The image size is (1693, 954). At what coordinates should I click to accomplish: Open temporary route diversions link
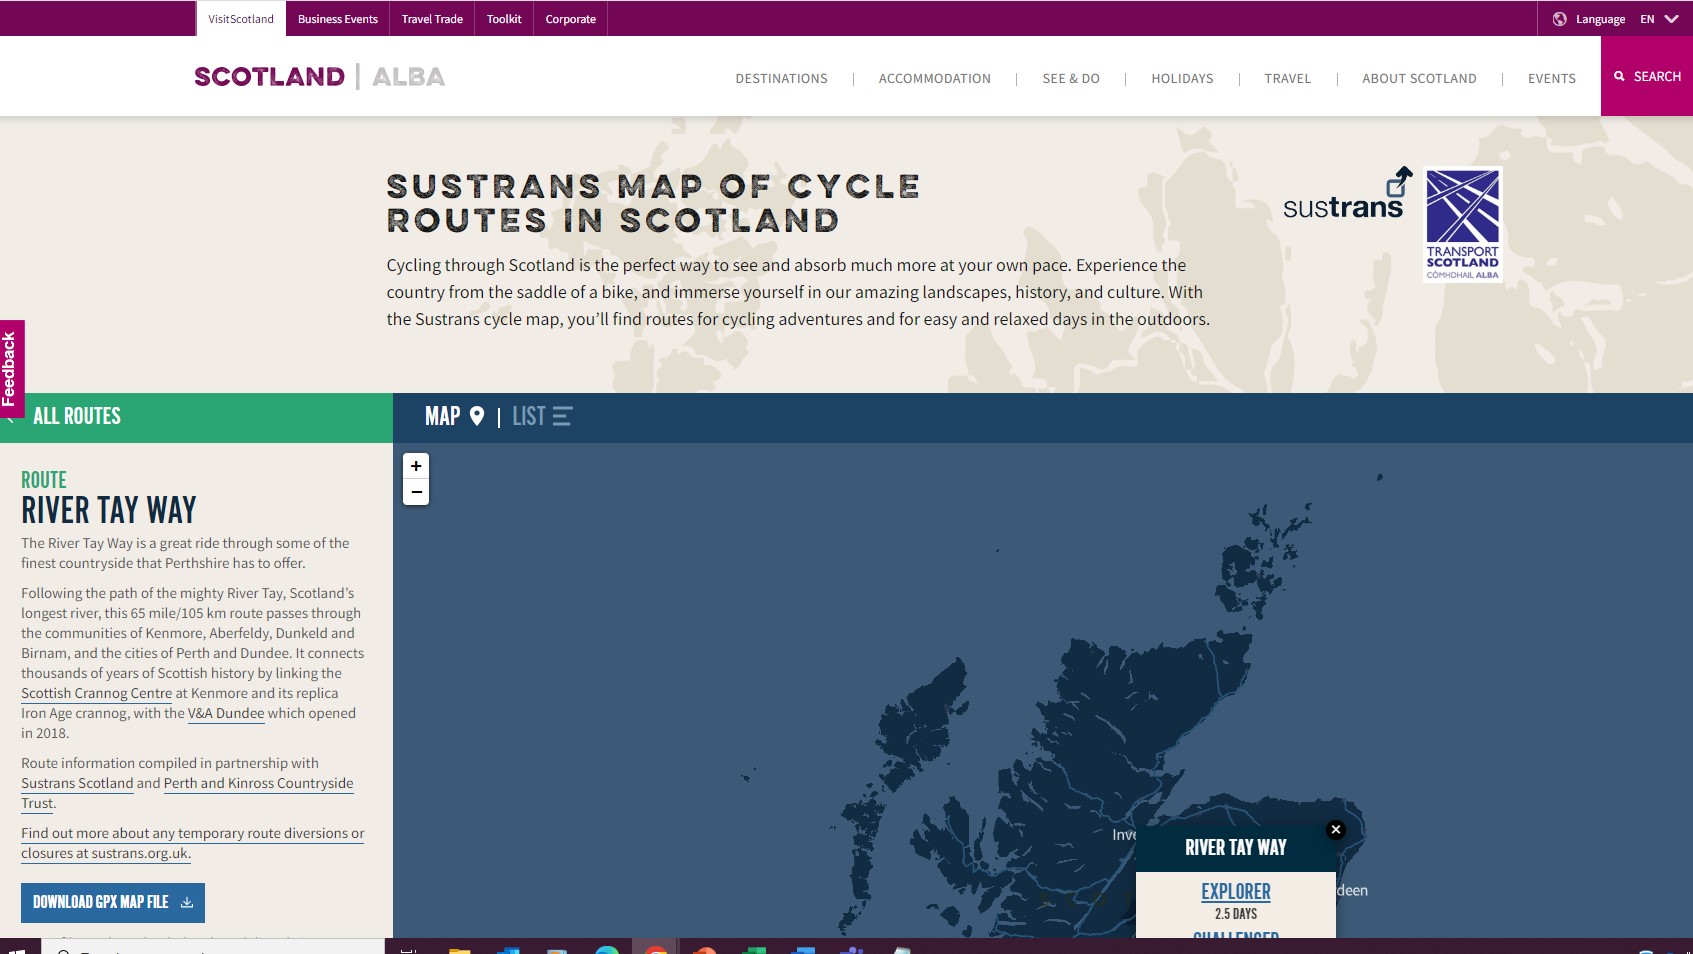click(x=192, y=843)
